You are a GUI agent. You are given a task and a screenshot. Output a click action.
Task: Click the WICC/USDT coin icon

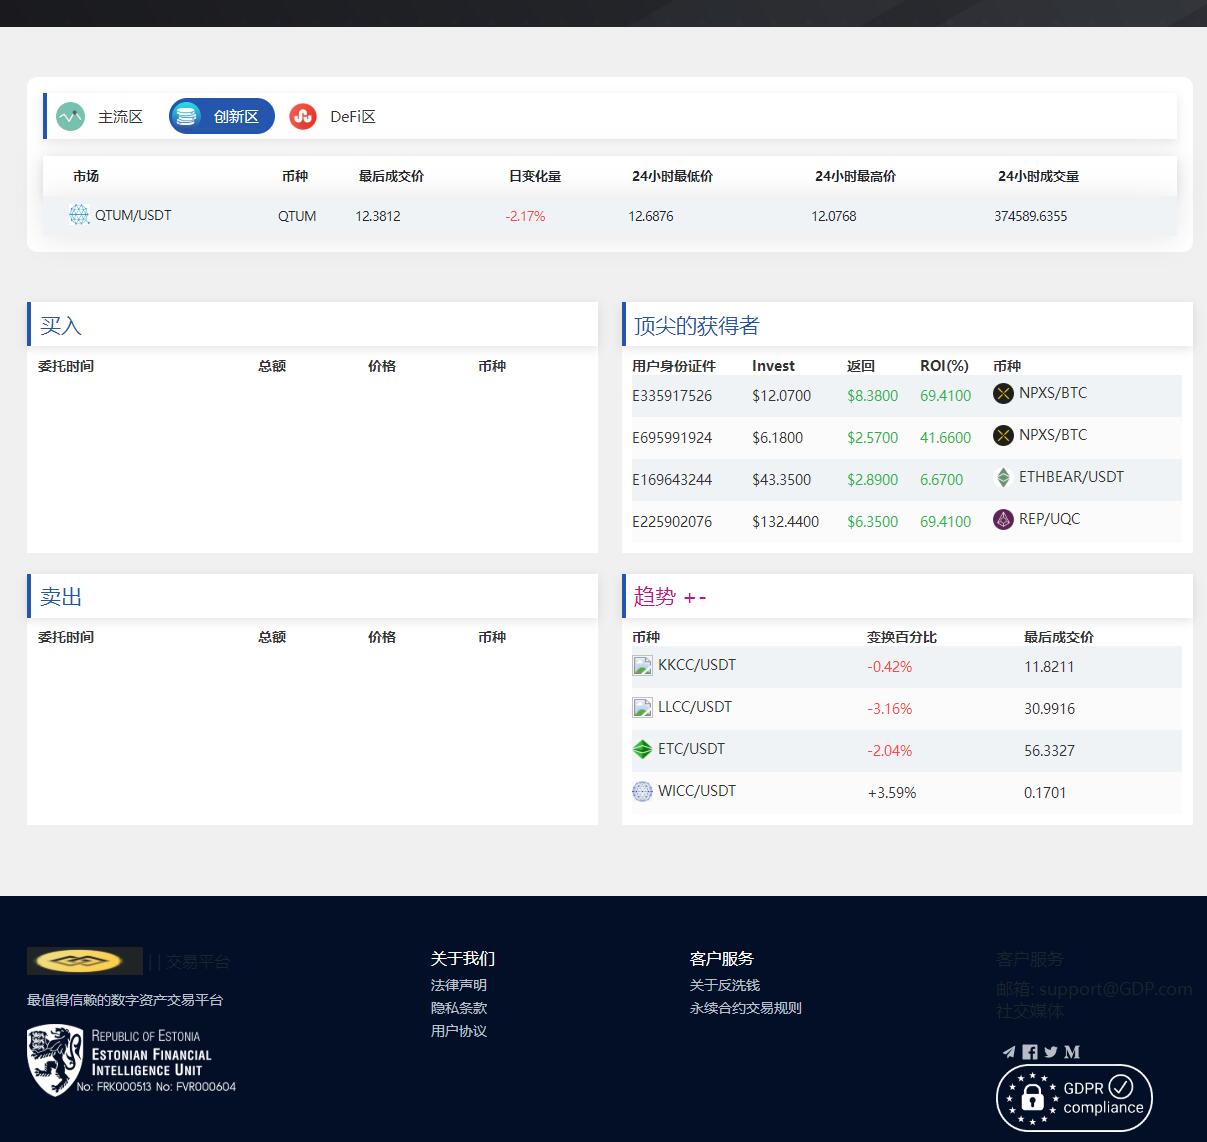(x=643, y=791)
